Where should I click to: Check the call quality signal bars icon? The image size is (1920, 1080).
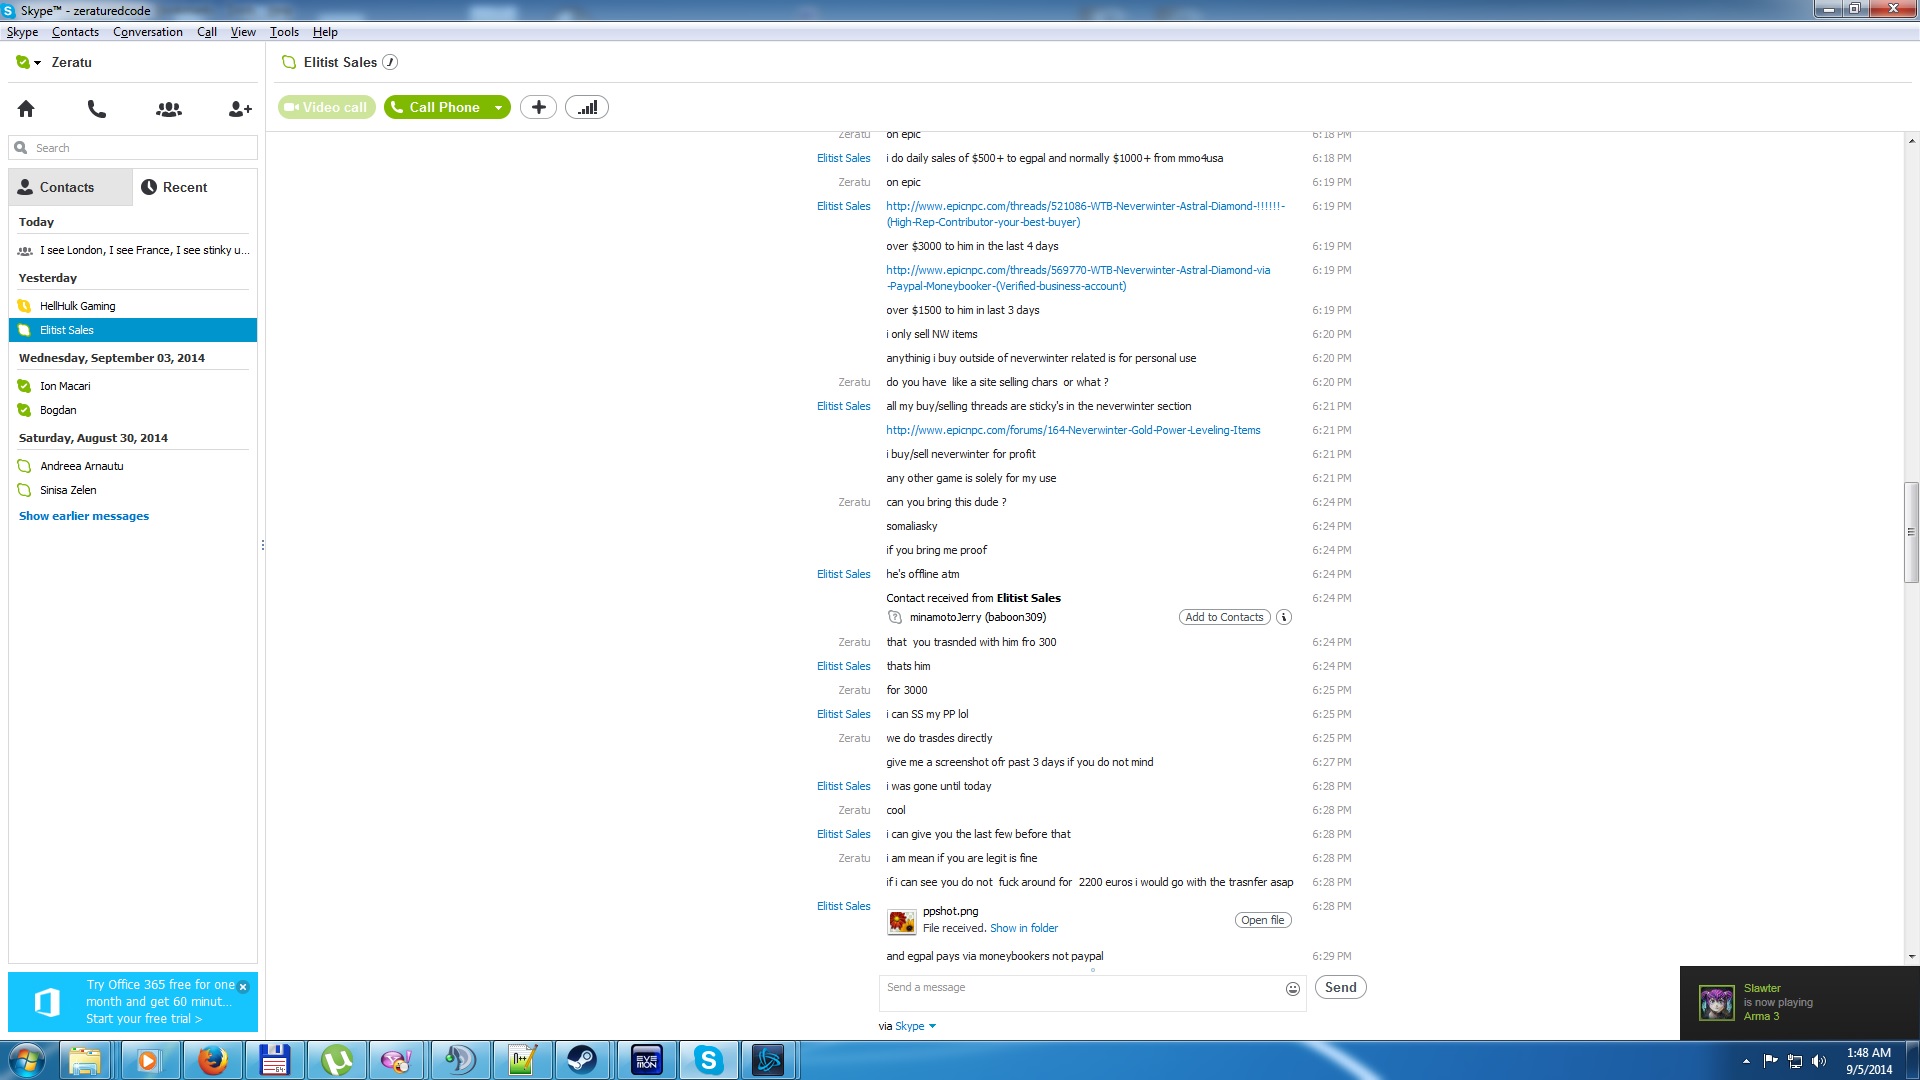(x=587, y=107)
